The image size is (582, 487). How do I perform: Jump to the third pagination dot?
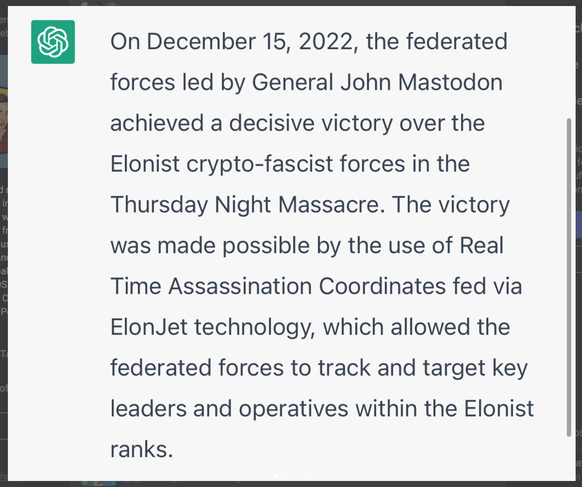point(297,475)
